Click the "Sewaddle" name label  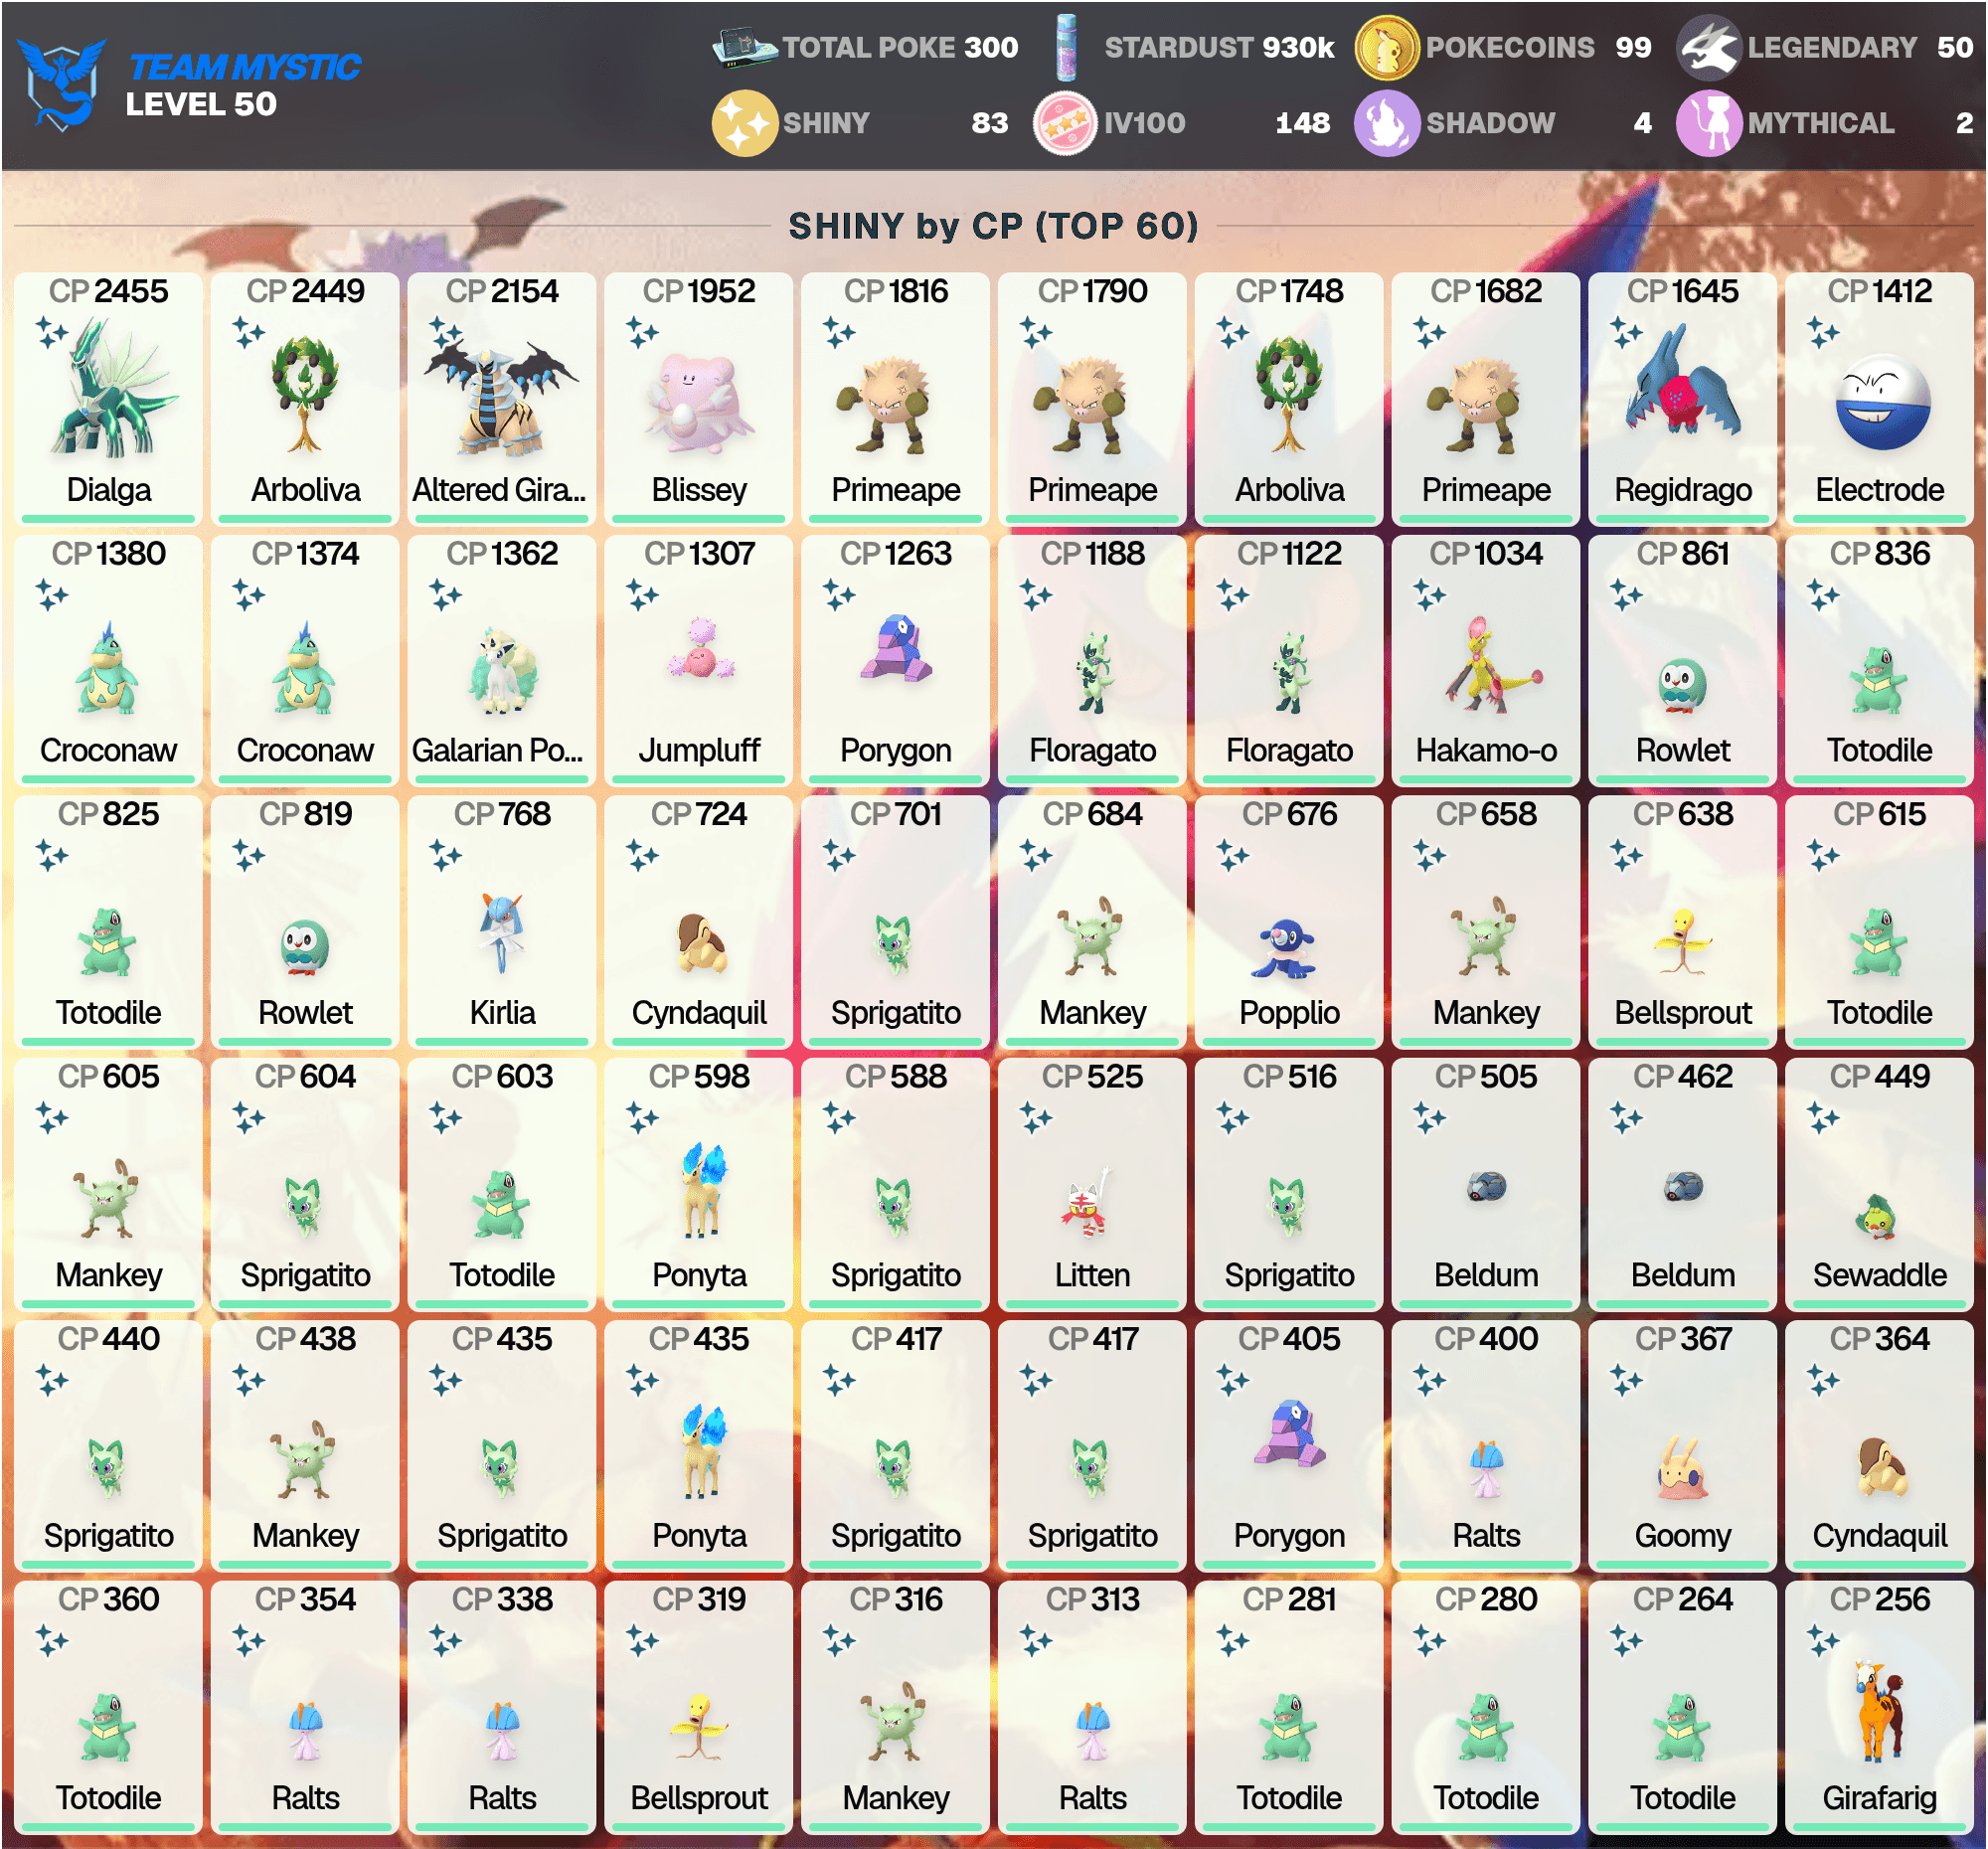pyautogui.click(x=1880, y=1275)
